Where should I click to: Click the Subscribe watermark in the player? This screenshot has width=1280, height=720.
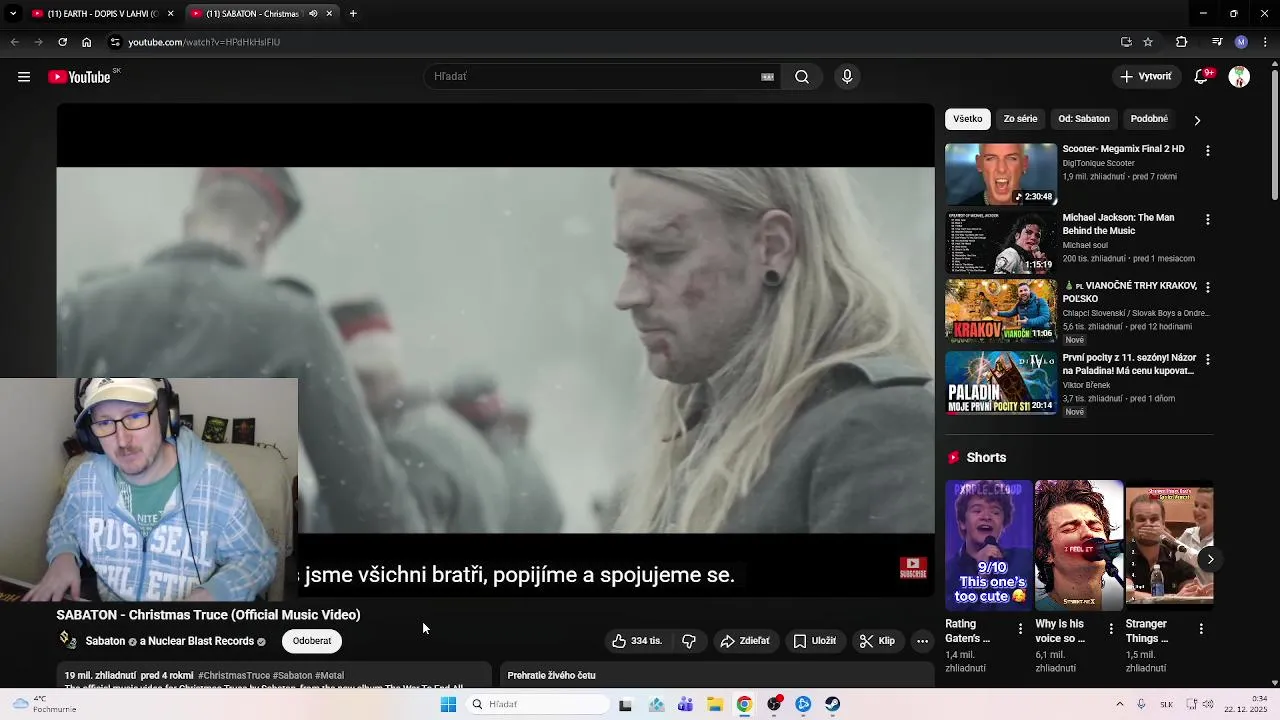click(913, 568)
